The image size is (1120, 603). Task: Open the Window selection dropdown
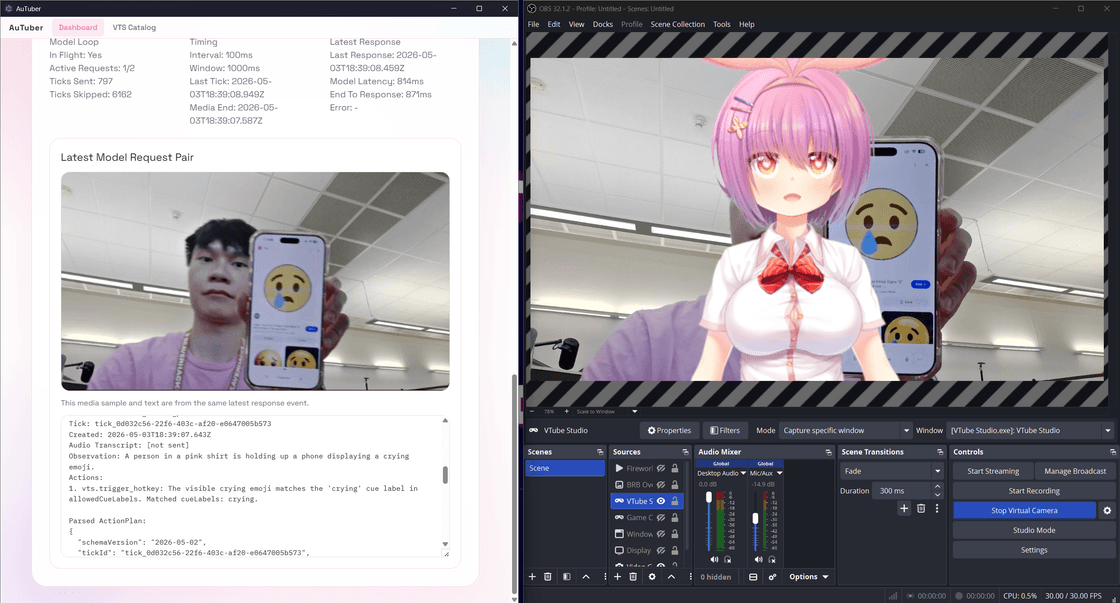tap(1030, 431)
